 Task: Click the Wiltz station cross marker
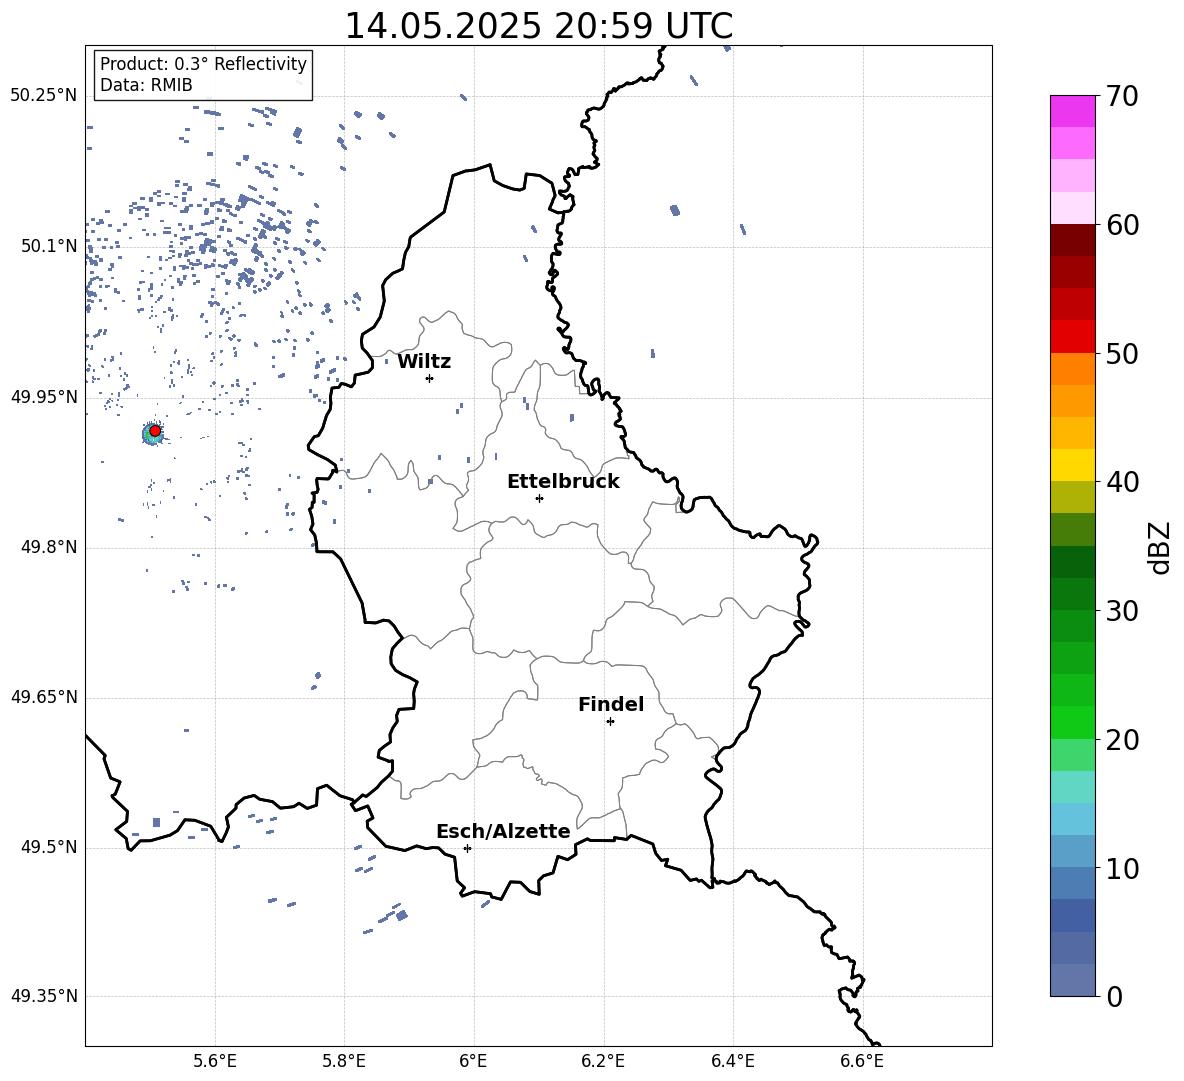pyautogui.click(x=430, y=378)
